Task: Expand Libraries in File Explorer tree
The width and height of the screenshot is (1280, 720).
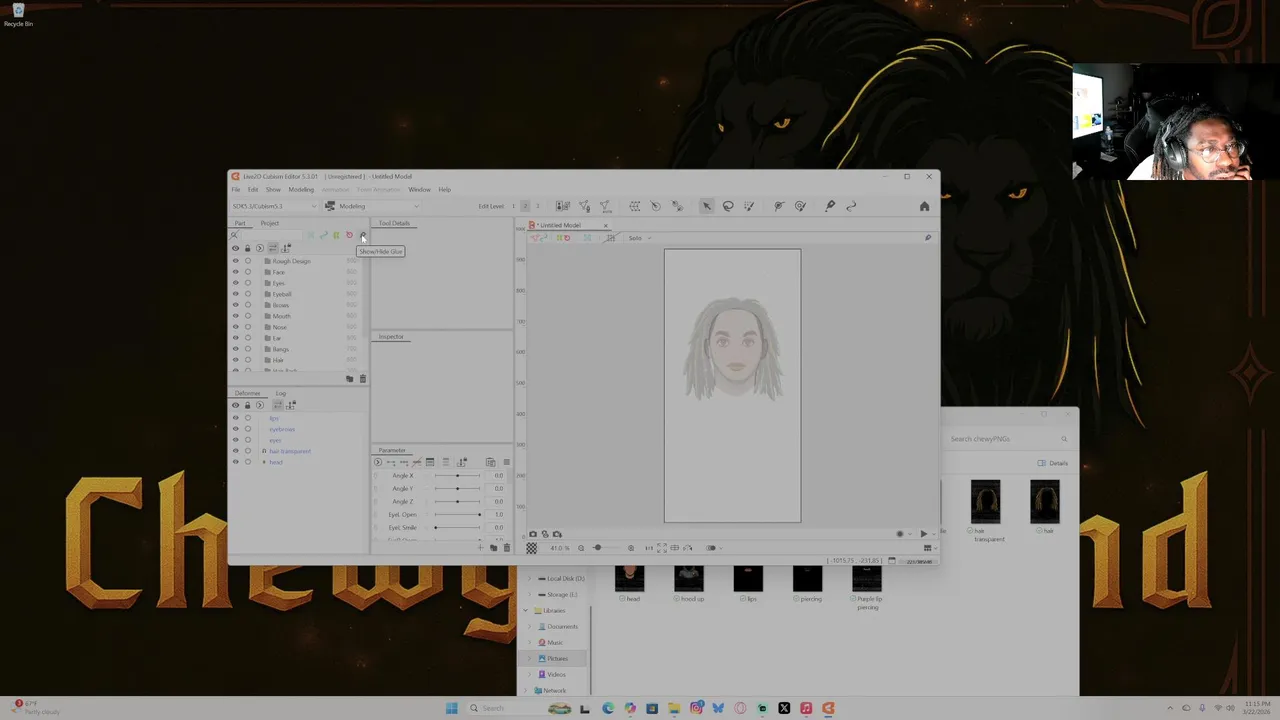Action: point(525,610)
